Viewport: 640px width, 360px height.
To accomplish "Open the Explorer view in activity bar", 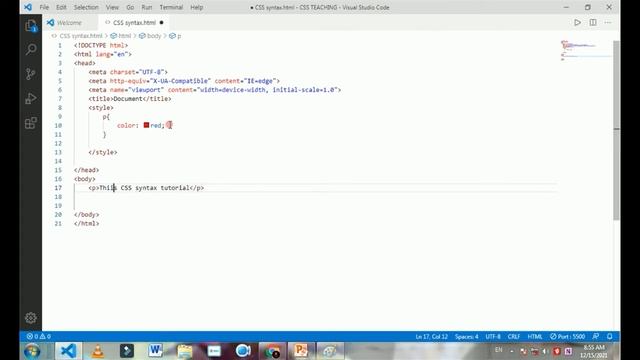I will coord(31,26).
